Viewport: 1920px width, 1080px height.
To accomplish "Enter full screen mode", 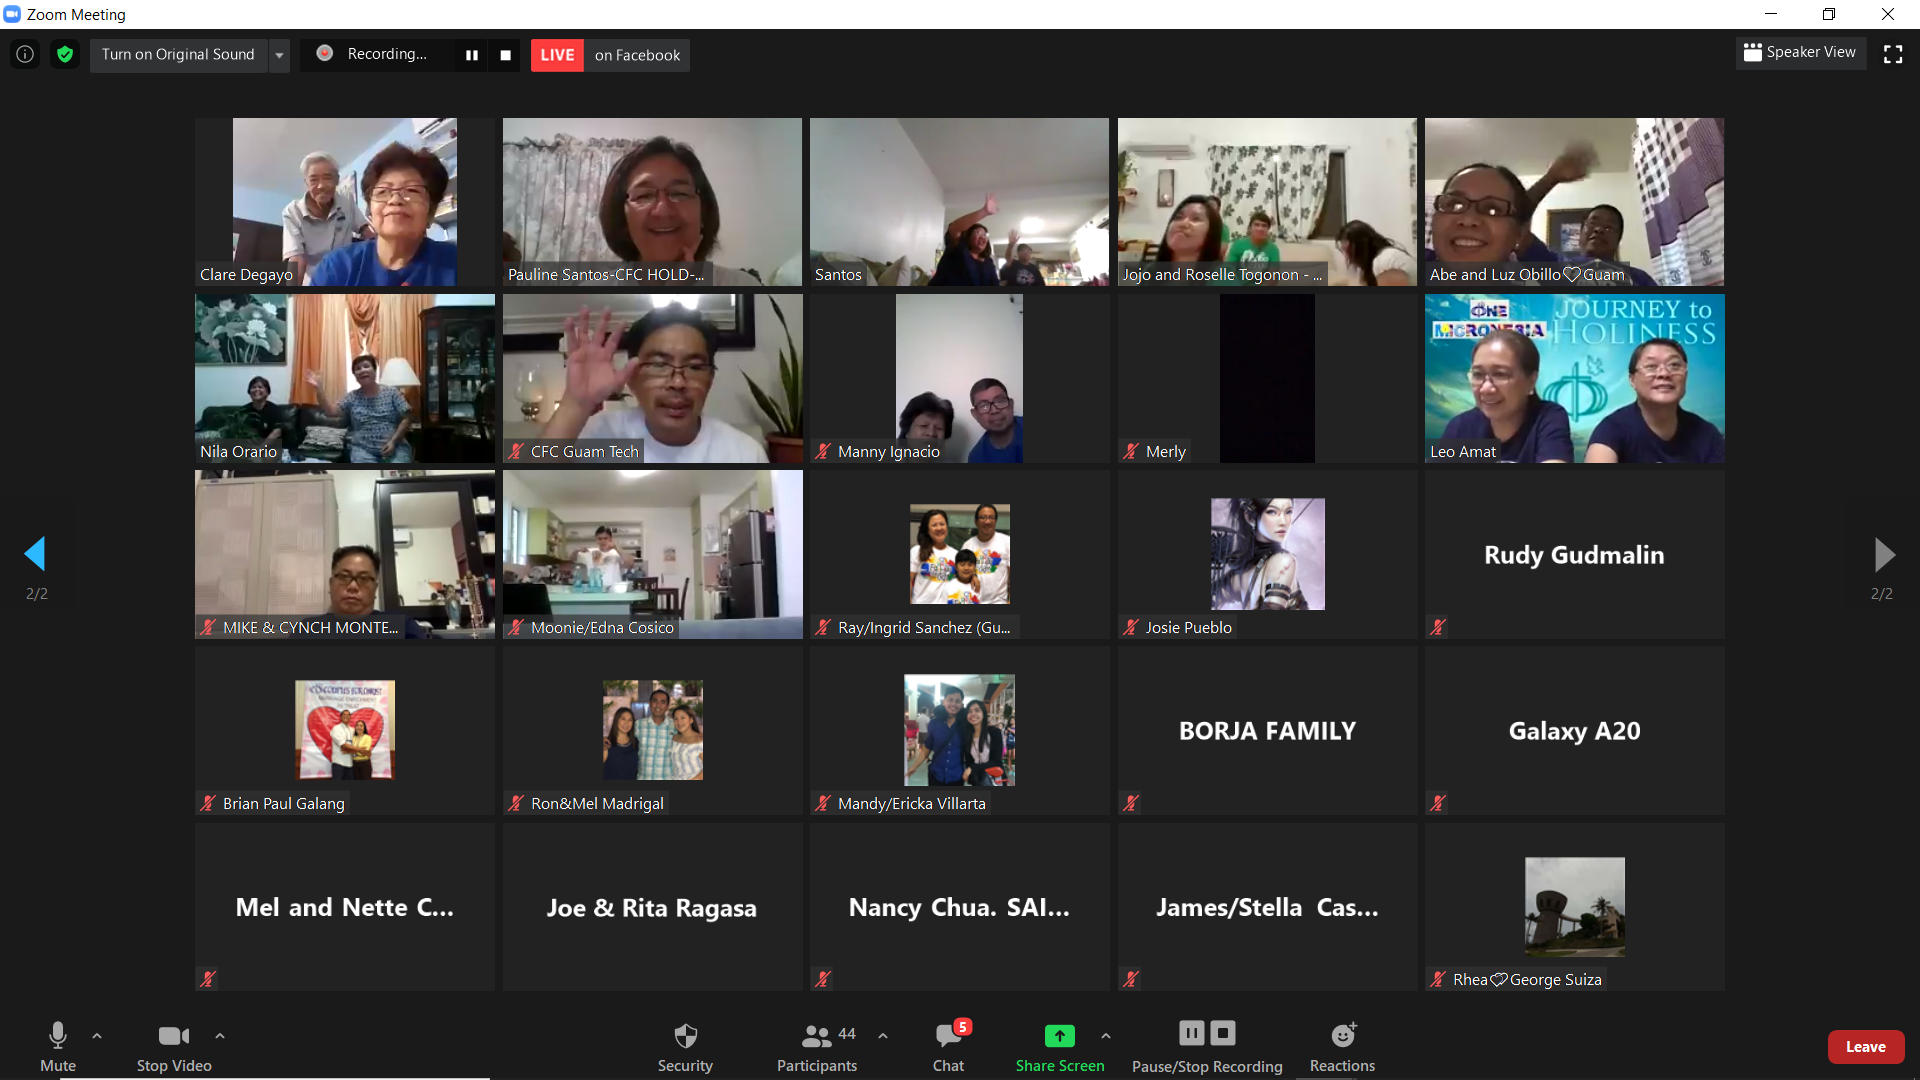I will tap(1893, 54).
